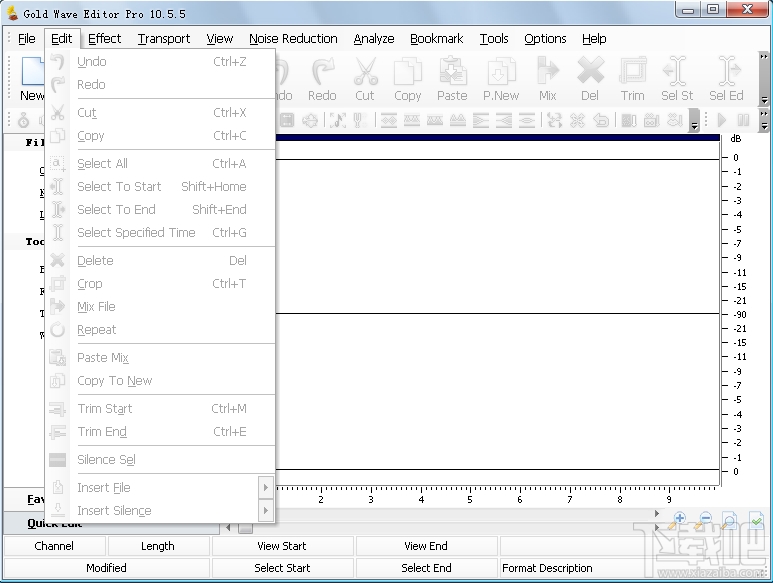
Task: Open the Transport menu
Action: click(x=164, y=38)
